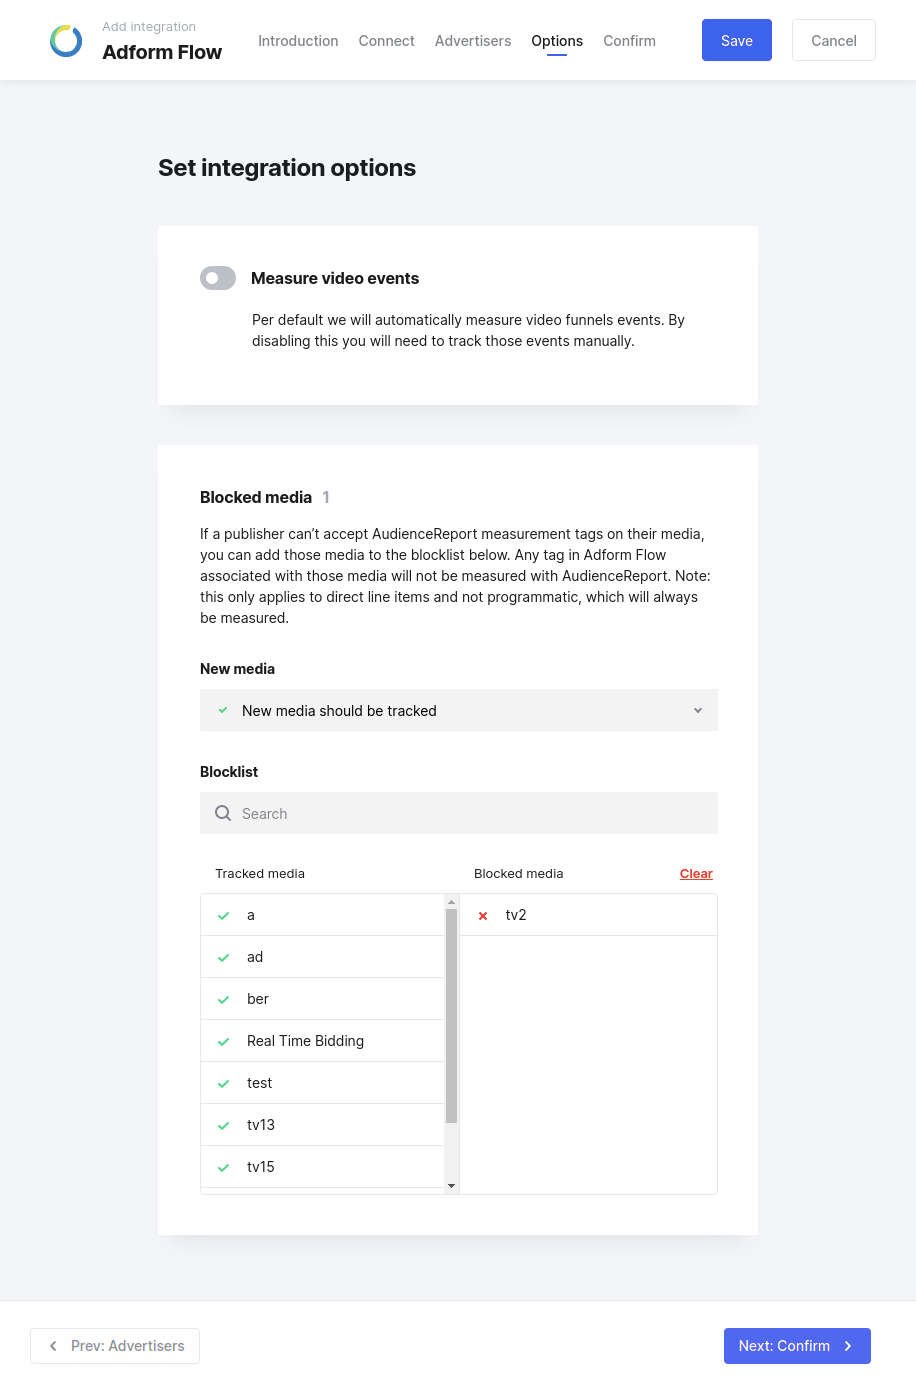Open the Confirm step tab

click(629, 41)
